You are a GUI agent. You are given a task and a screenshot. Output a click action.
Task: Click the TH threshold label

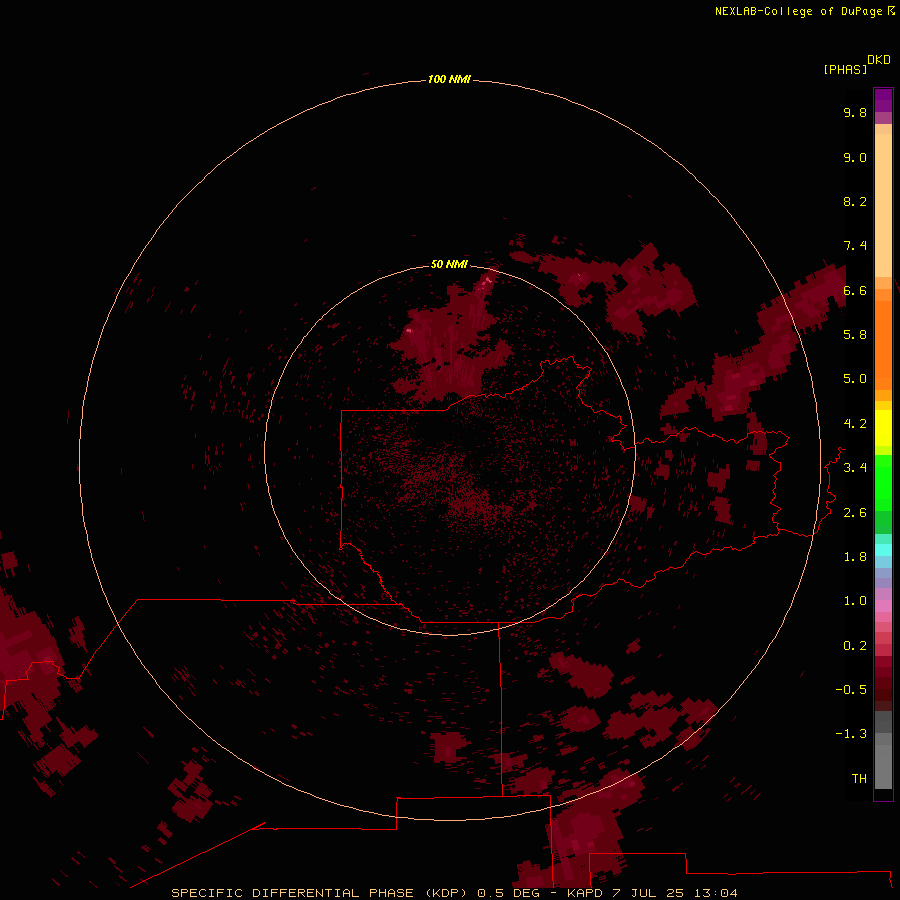click(859, 779)
